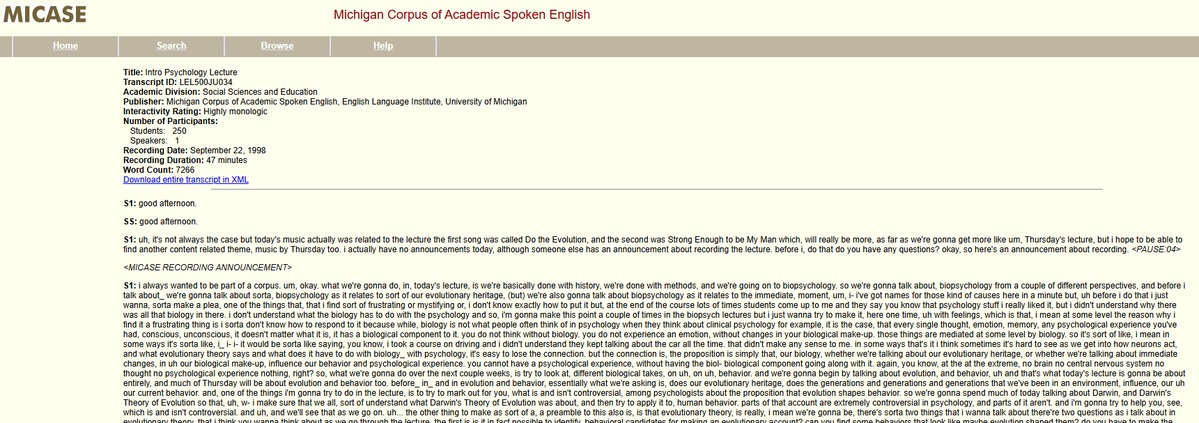Click the PAUSE:04 marker in transcript
The width and height of the screenshot is (1199, 423).
(x=1156, y=249)
